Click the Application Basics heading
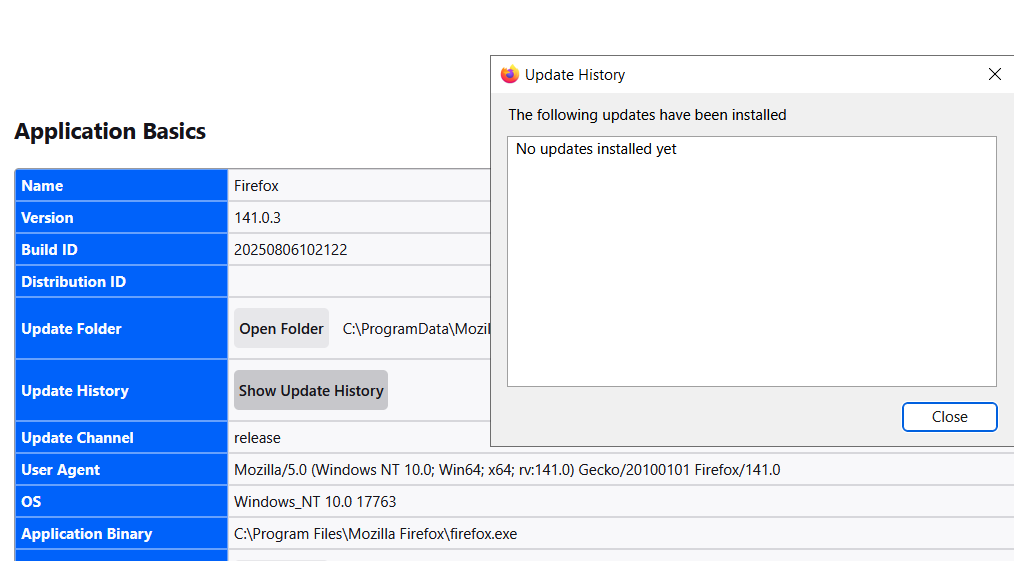 [110, 132]
